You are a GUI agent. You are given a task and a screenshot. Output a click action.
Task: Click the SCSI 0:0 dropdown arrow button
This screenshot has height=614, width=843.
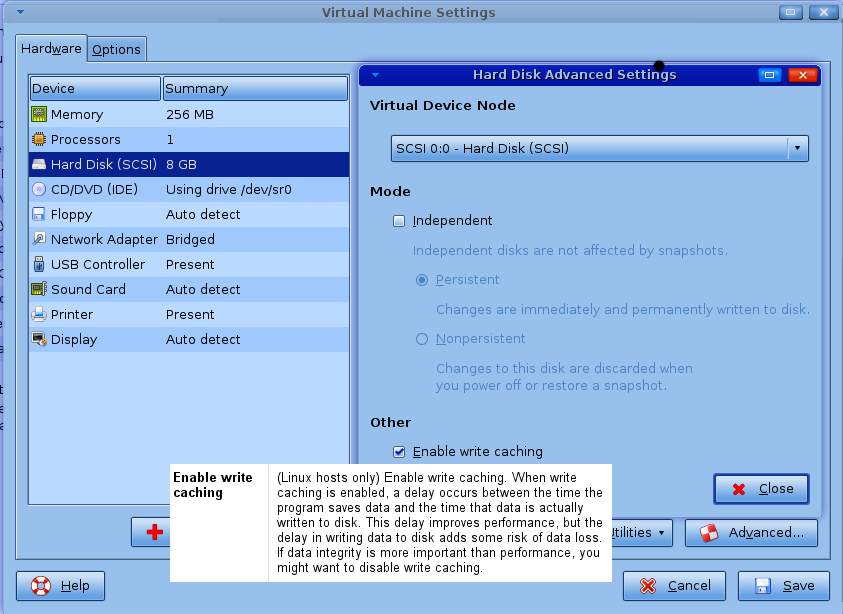point(798,148)
